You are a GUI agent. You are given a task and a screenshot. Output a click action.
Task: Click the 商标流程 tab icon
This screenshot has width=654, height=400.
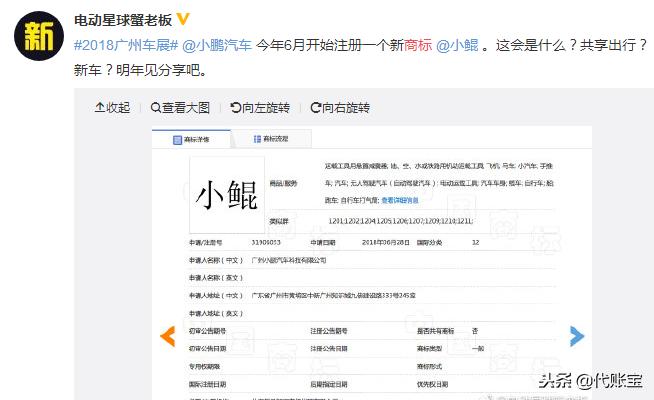[x=257, y=139]
